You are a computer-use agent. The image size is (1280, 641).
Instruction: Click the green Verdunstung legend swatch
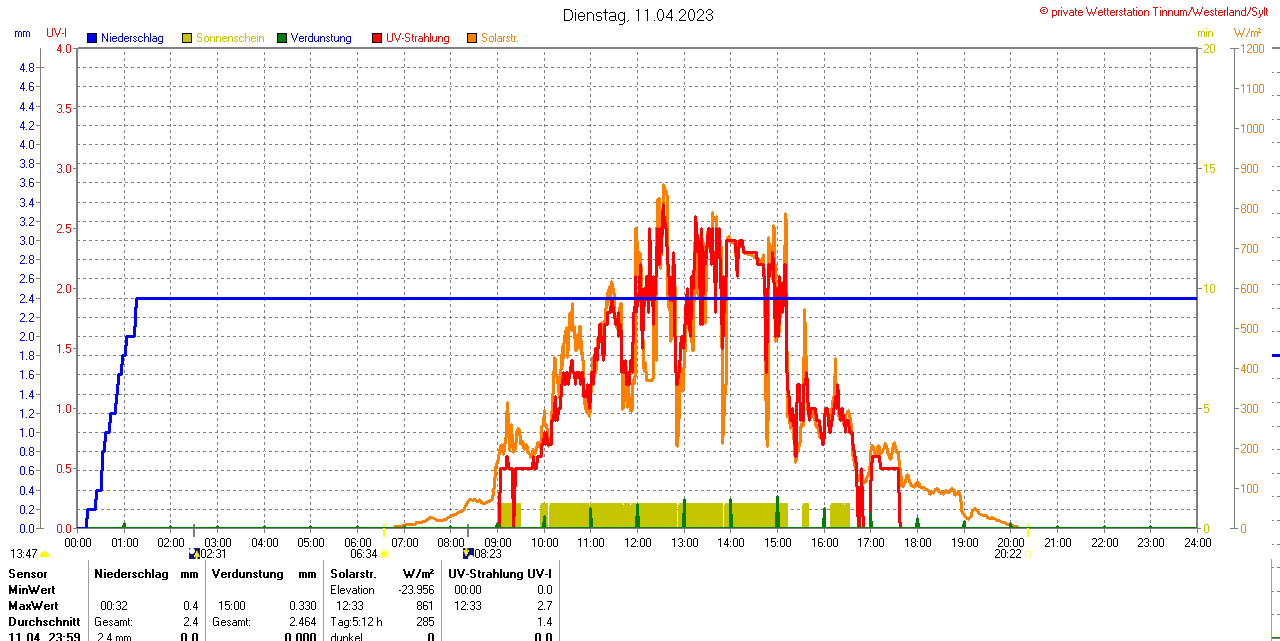[x=282, y=38]
